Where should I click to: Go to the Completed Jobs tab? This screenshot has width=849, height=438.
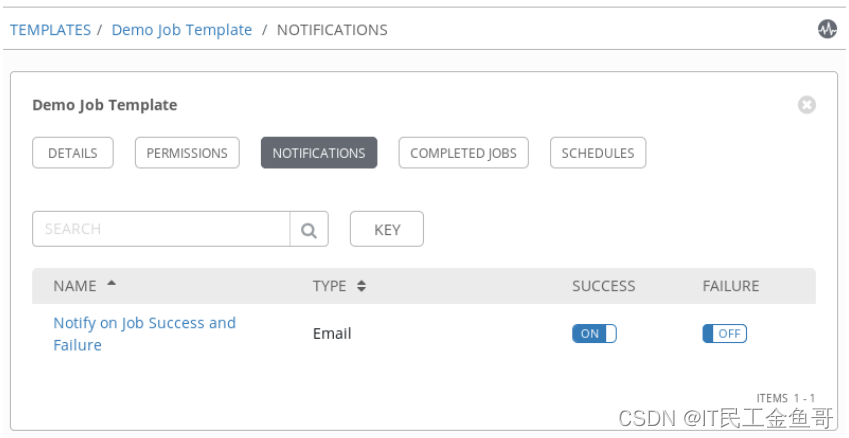(x=463, y=153)
